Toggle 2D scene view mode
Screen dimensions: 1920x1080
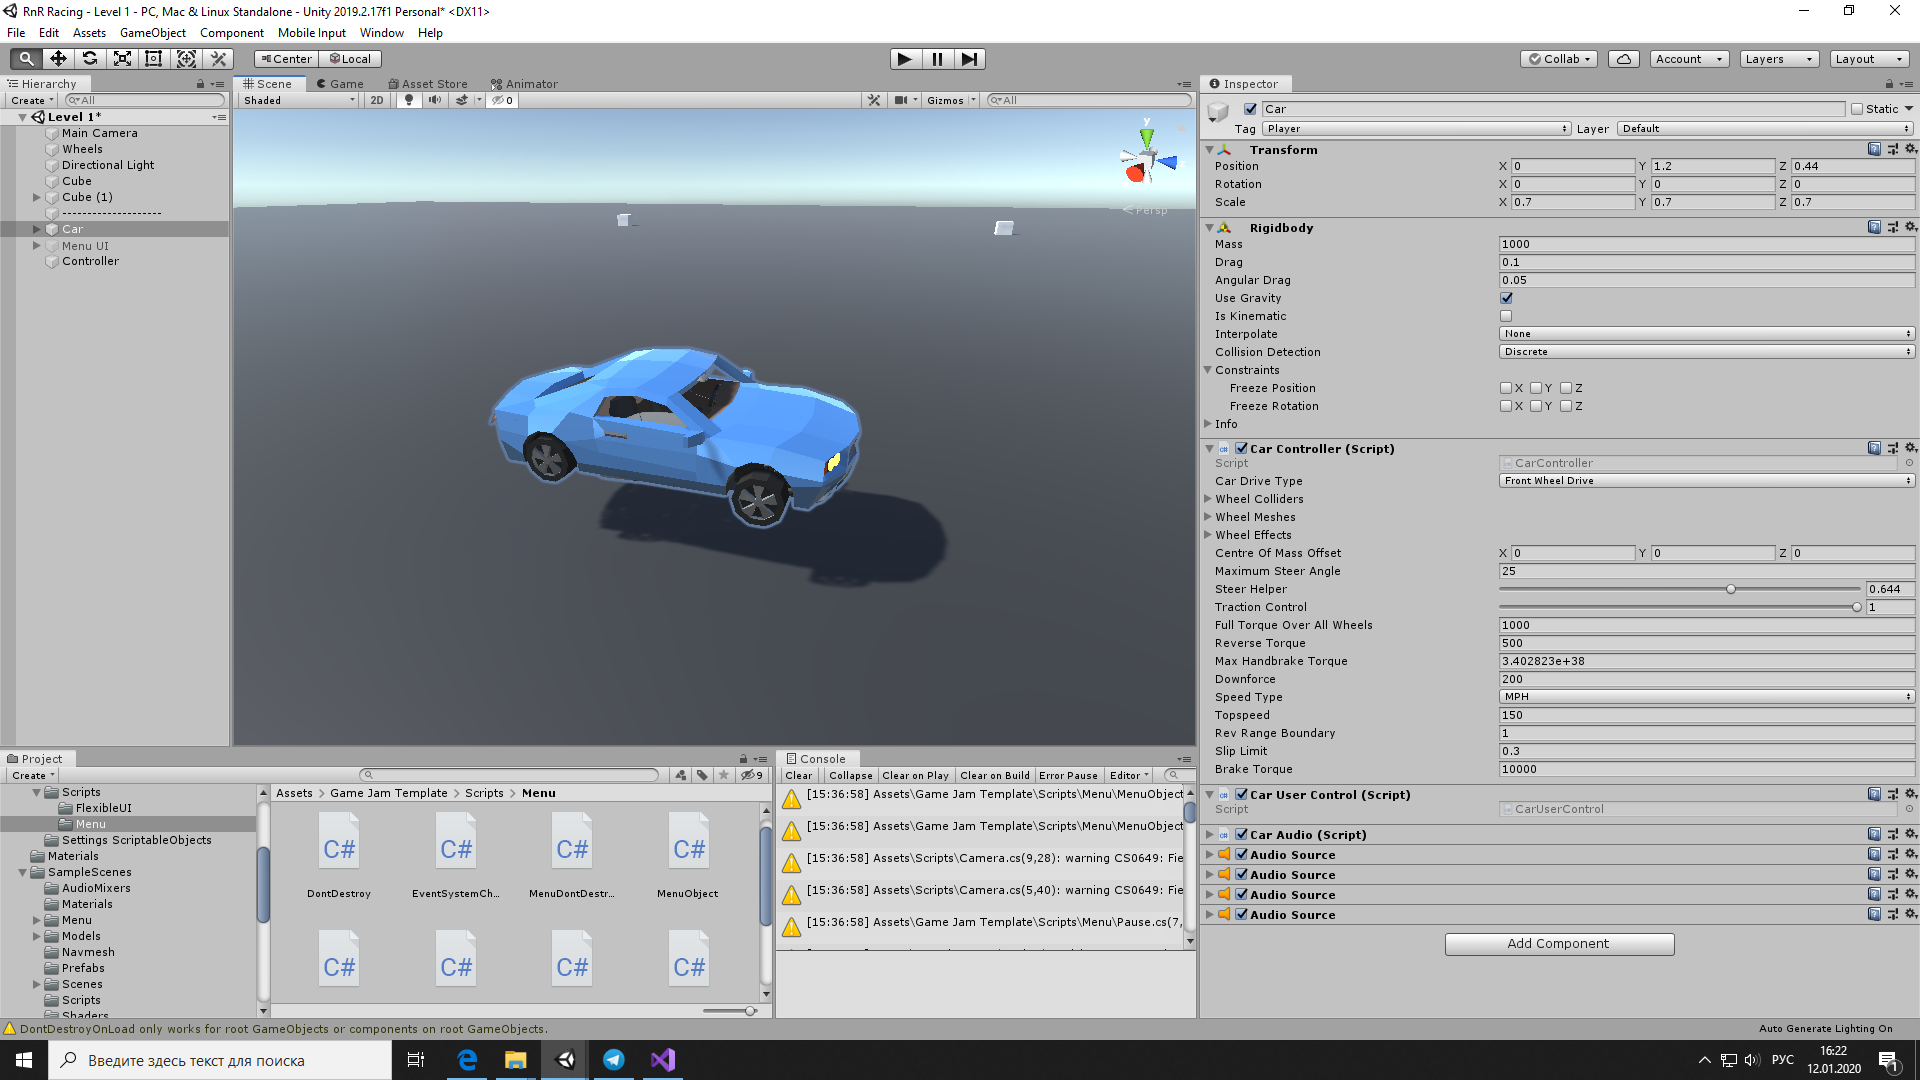point(376,100)
